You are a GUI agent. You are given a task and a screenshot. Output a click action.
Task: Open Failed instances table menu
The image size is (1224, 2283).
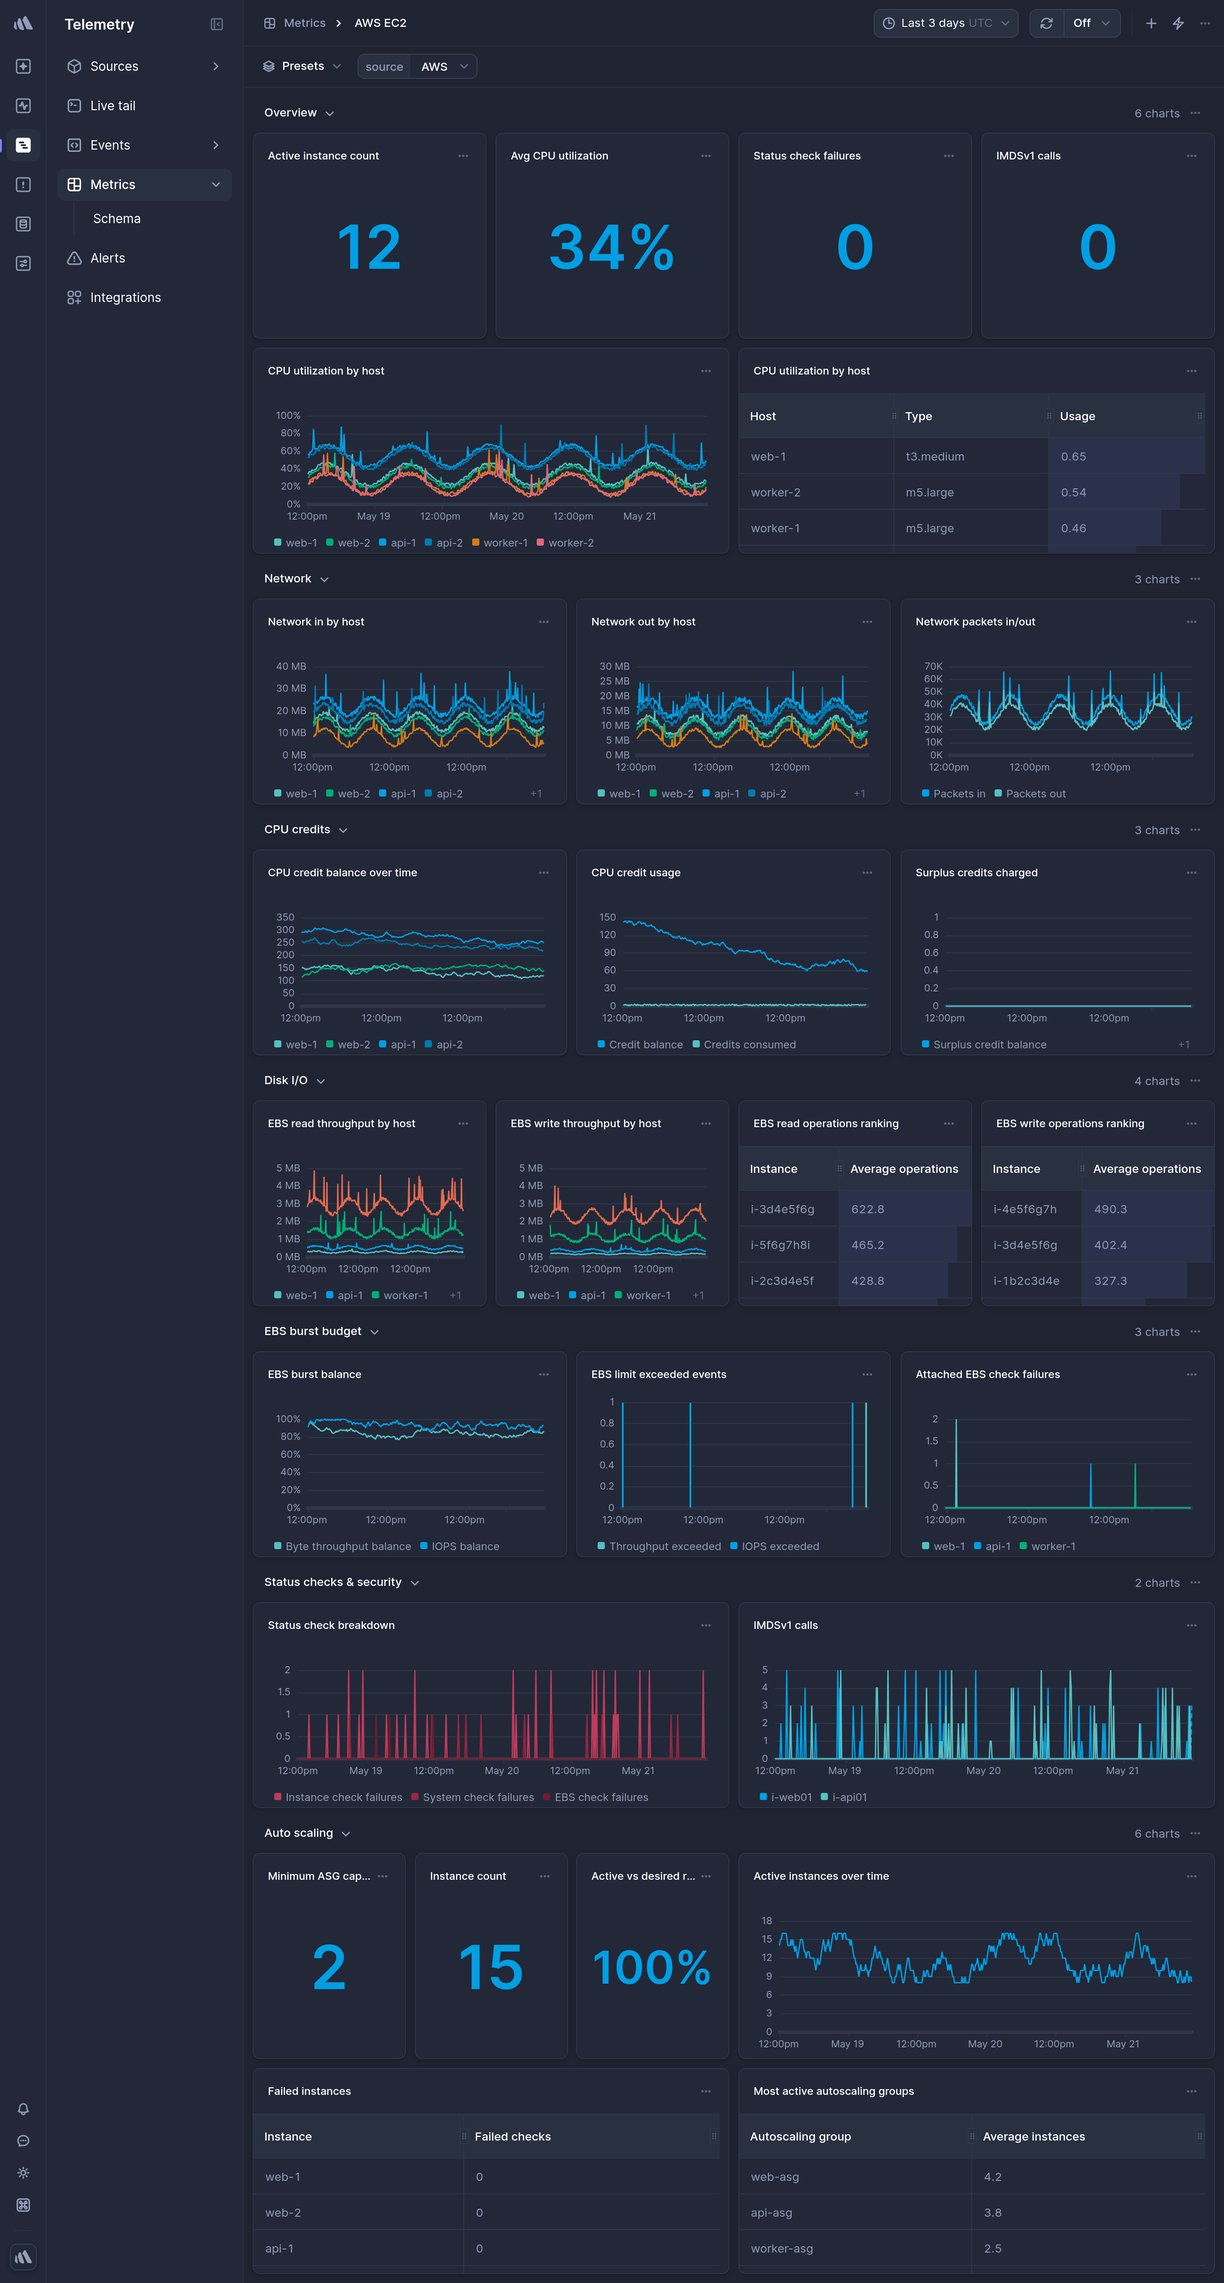point(706,2092)
